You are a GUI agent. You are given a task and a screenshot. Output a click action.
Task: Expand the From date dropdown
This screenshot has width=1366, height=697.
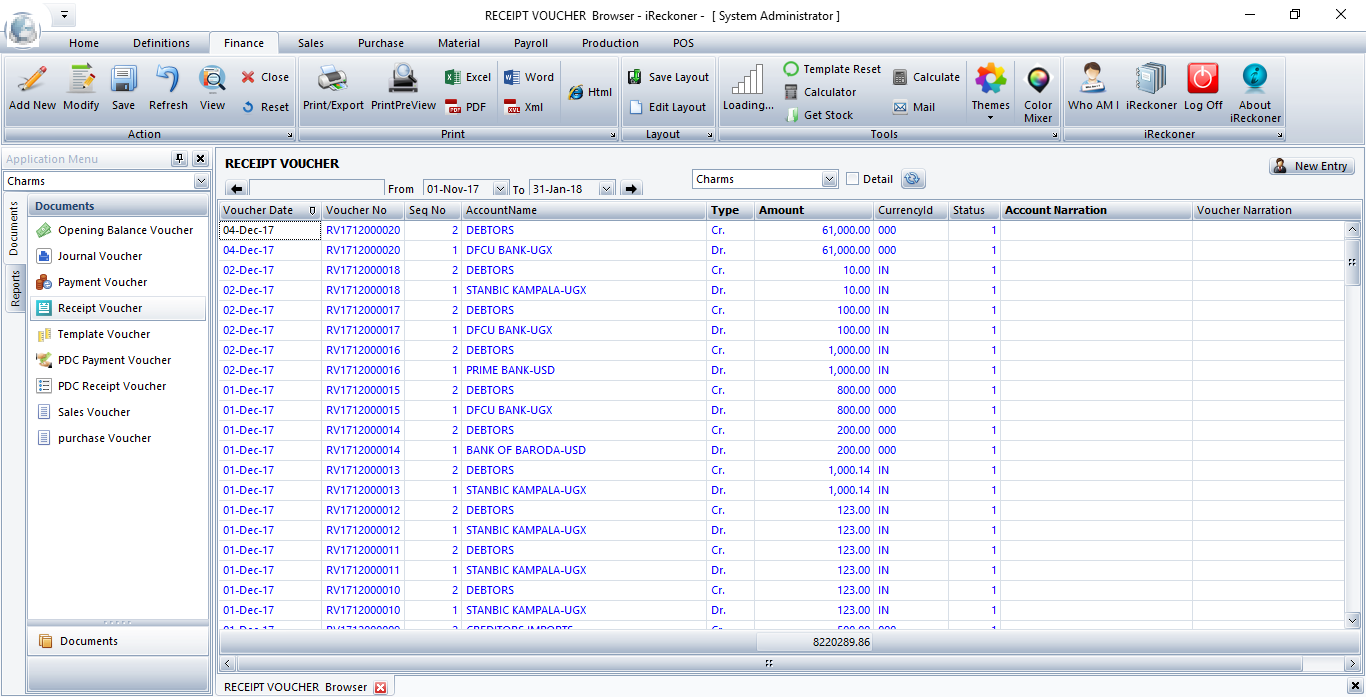(501, 189)
